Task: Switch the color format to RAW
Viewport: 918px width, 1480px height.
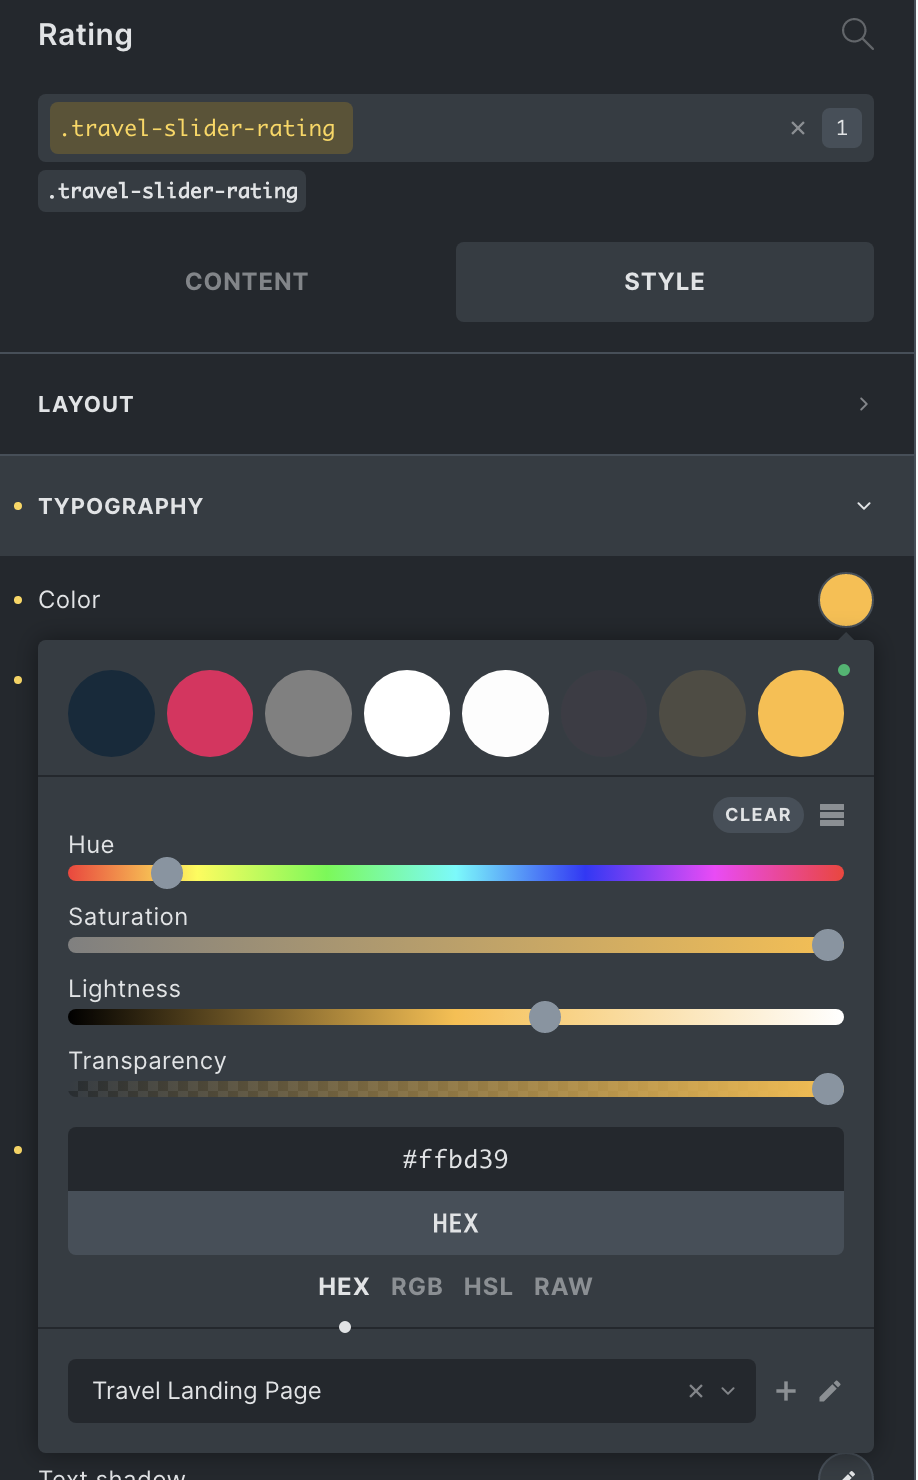Action: [563, 1287]
